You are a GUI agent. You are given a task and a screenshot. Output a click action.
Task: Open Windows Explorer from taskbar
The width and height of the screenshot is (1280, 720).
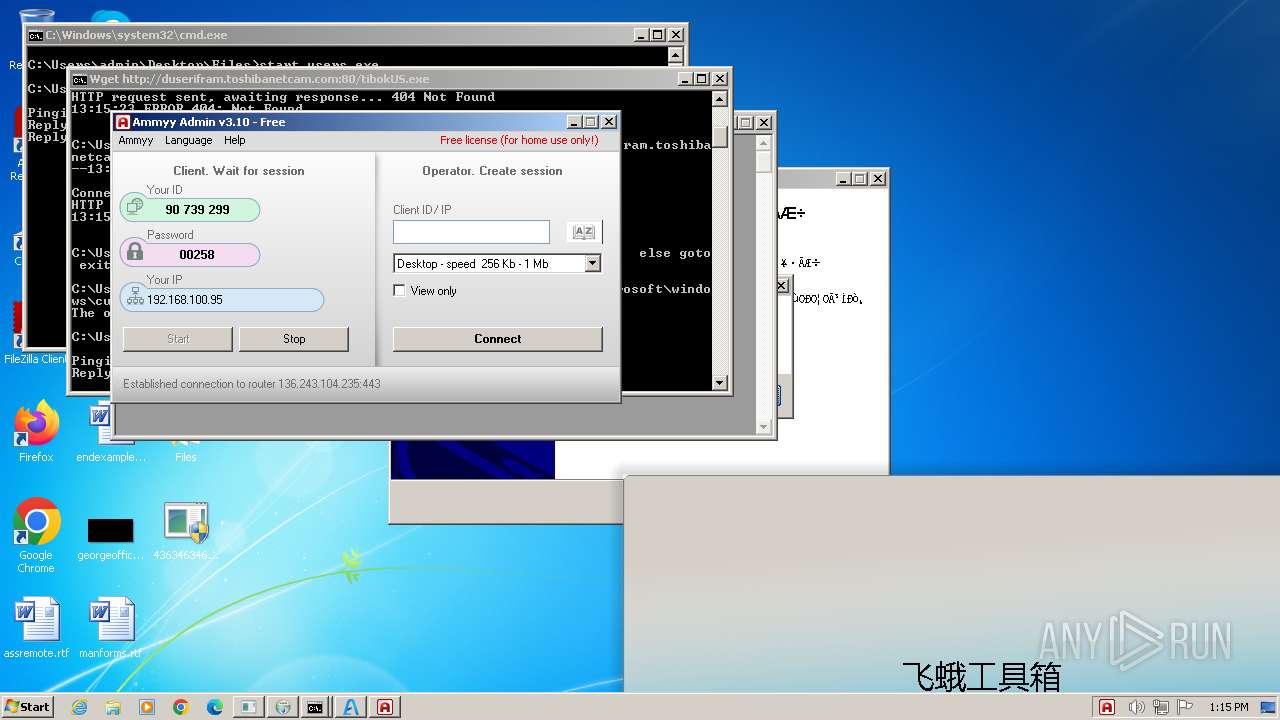(x=113, y=707)
